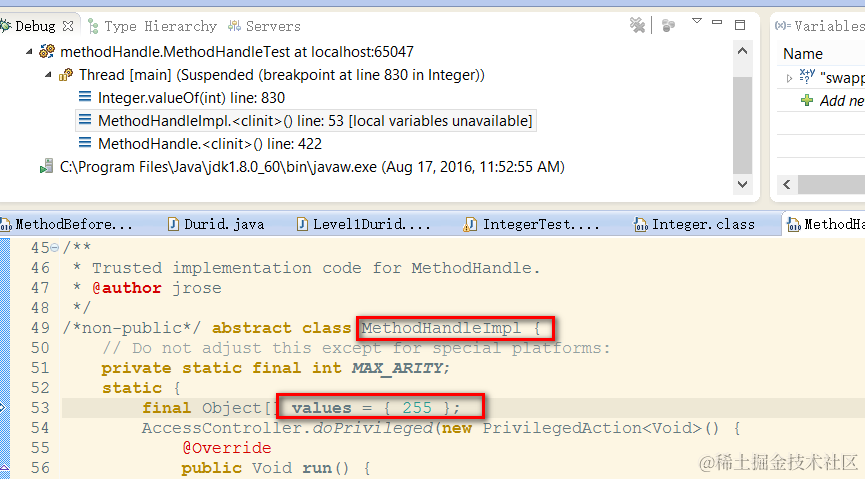The image size is (865, 479).
Task: Collapse Thread [main] node
Action: pos(48,74)
